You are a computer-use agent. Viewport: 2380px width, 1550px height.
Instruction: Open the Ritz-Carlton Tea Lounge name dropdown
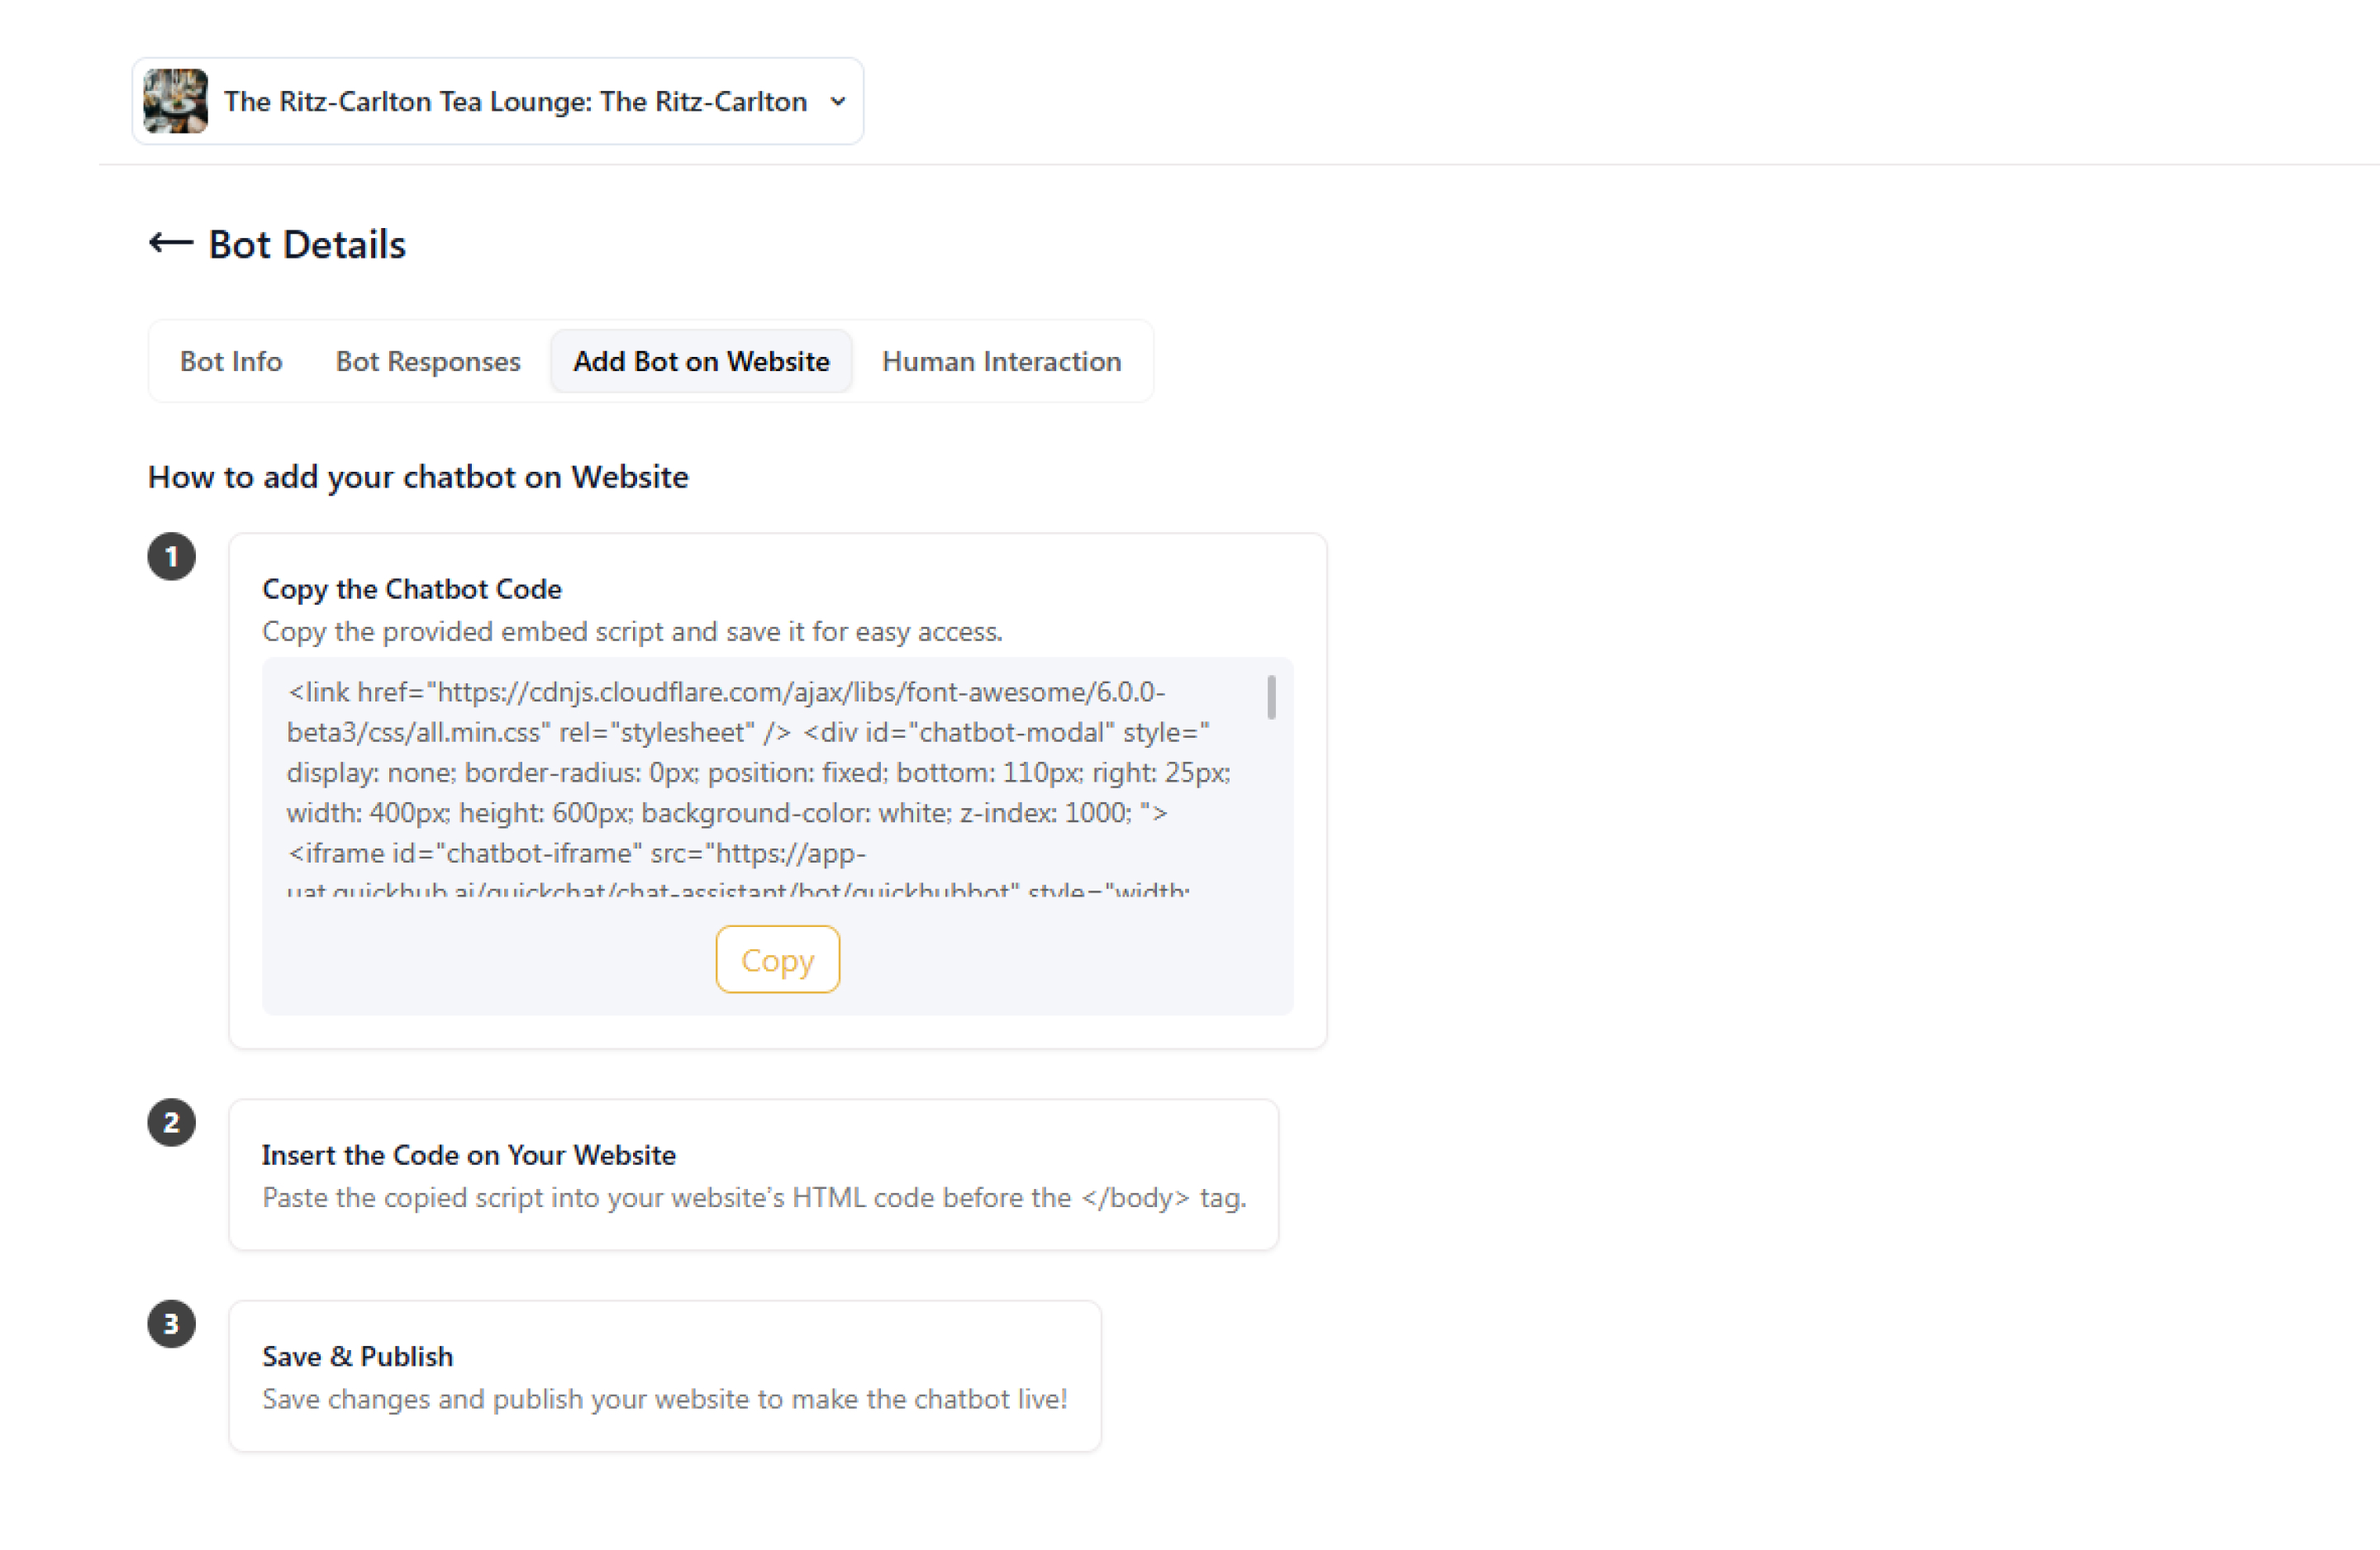(x=515, y=101)
